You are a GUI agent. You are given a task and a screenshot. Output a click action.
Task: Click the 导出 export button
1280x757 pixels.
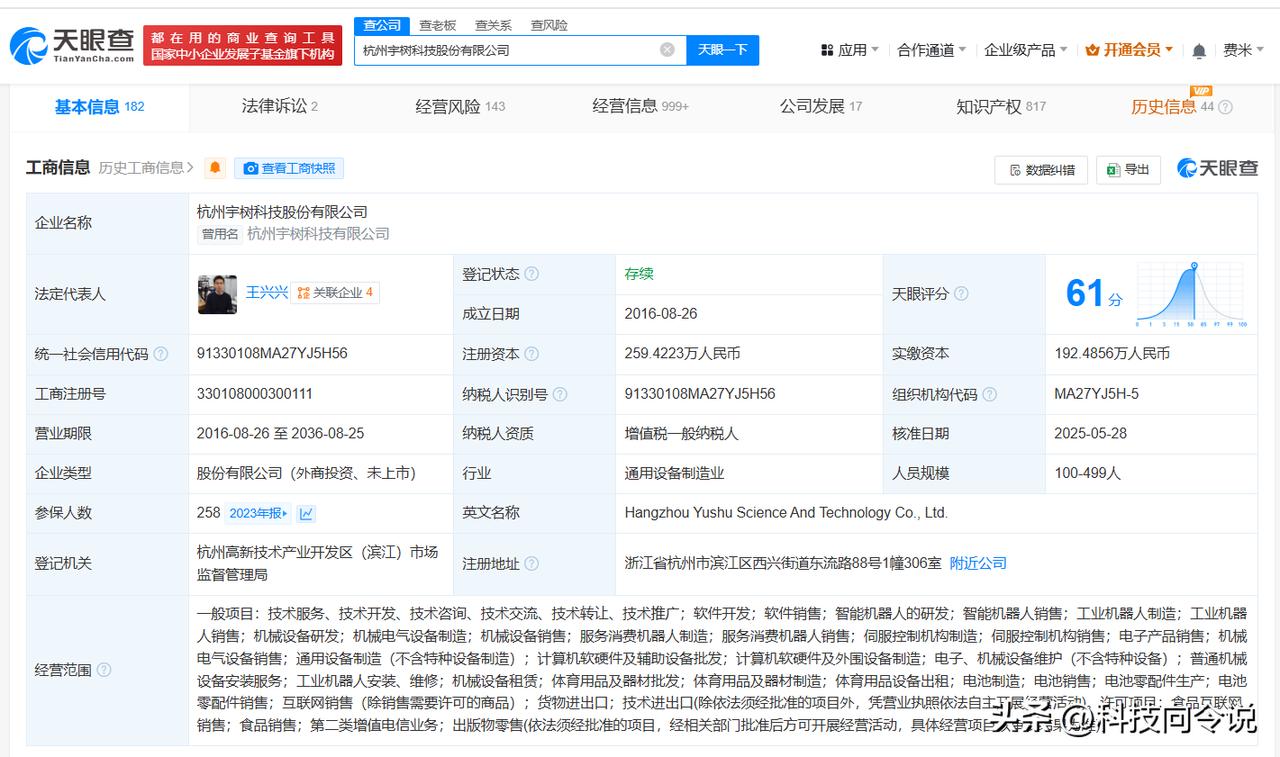point(1128,170)
